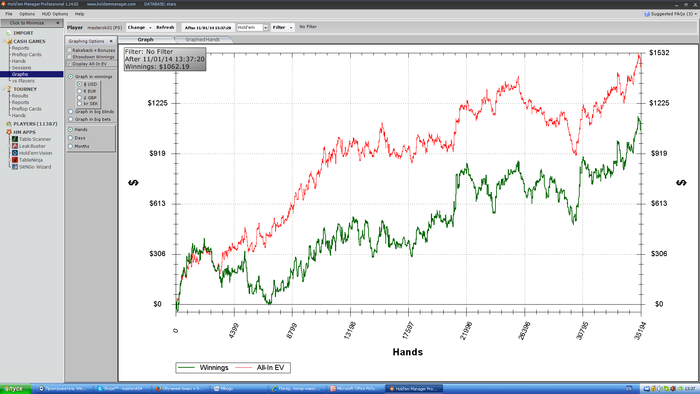700x394 pixels.
Task: Open Cash Games Sessions
Action: pos(21,68)
